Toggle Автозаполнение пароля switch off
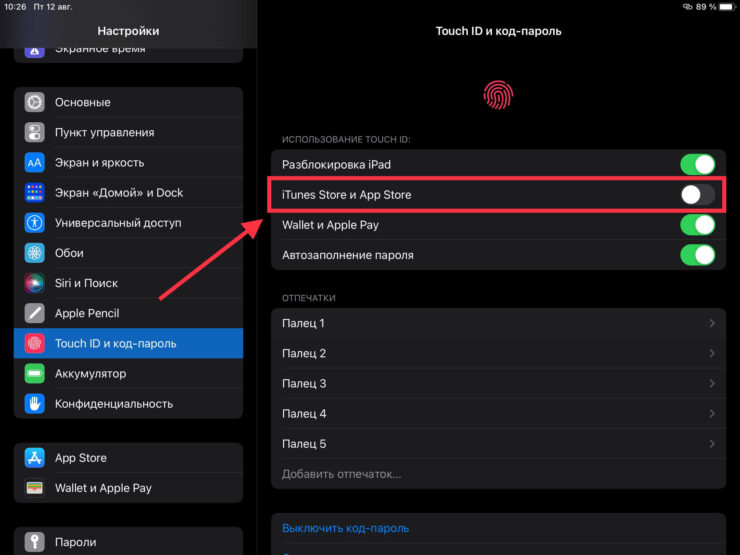This screenshot has width=740, height=555. coord(697,255)
